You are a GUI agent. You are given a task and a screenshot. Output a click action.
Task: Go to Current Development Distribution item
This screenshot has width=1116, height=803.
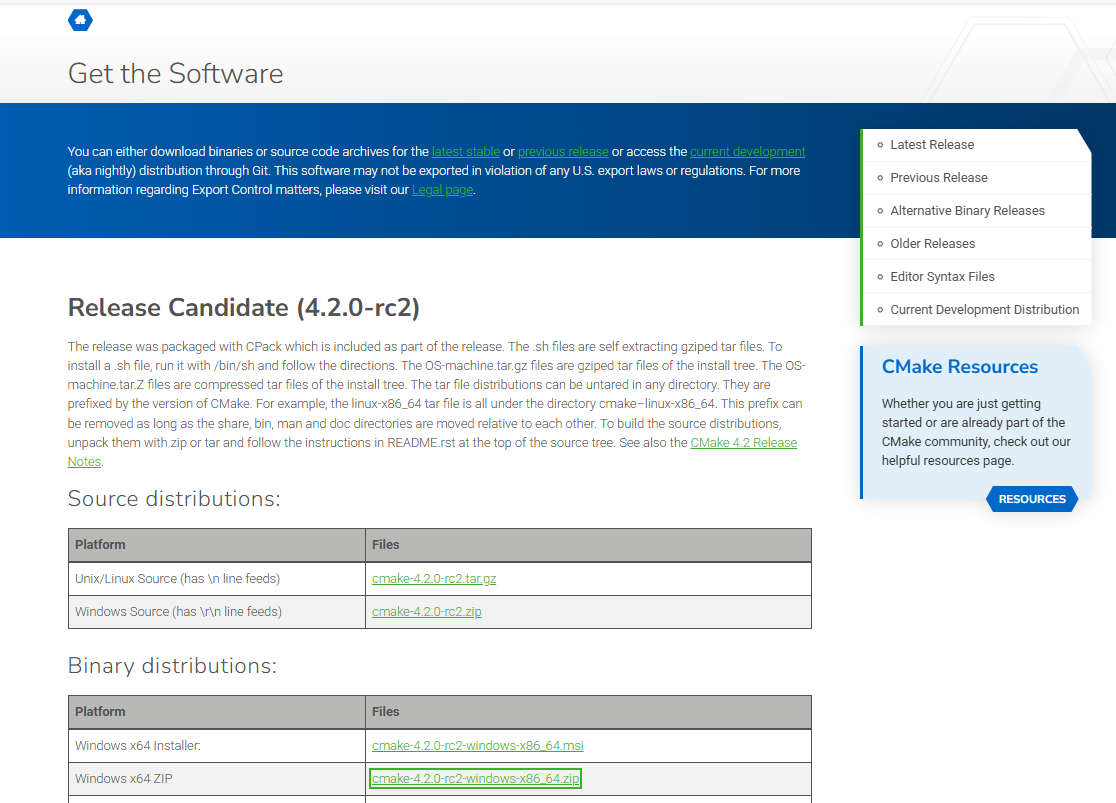coord(984,310)
